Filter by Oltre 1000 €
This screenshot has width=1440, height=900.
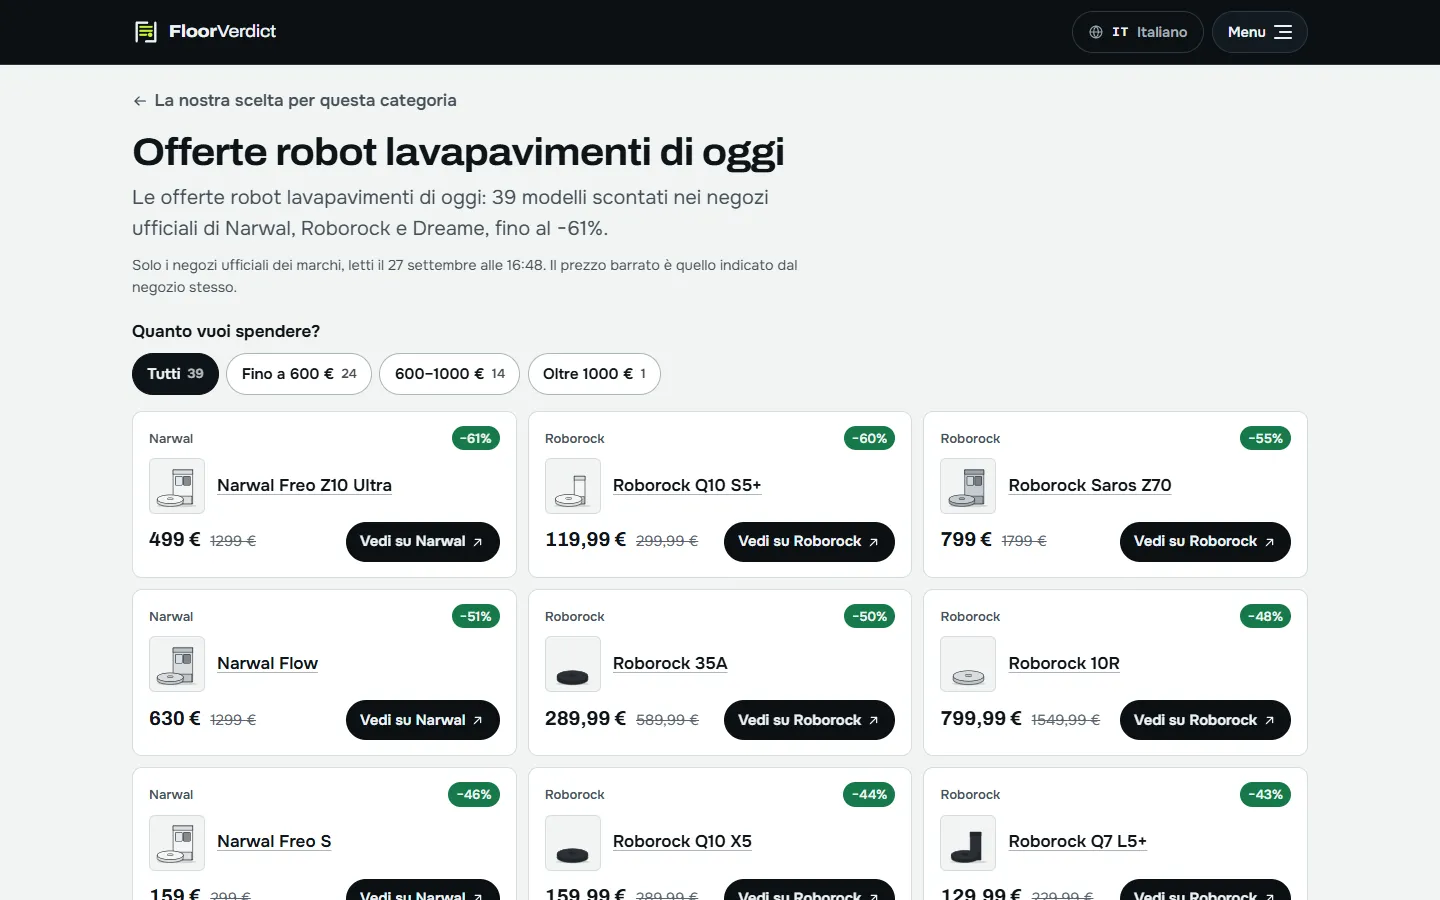tap(594, 374)
